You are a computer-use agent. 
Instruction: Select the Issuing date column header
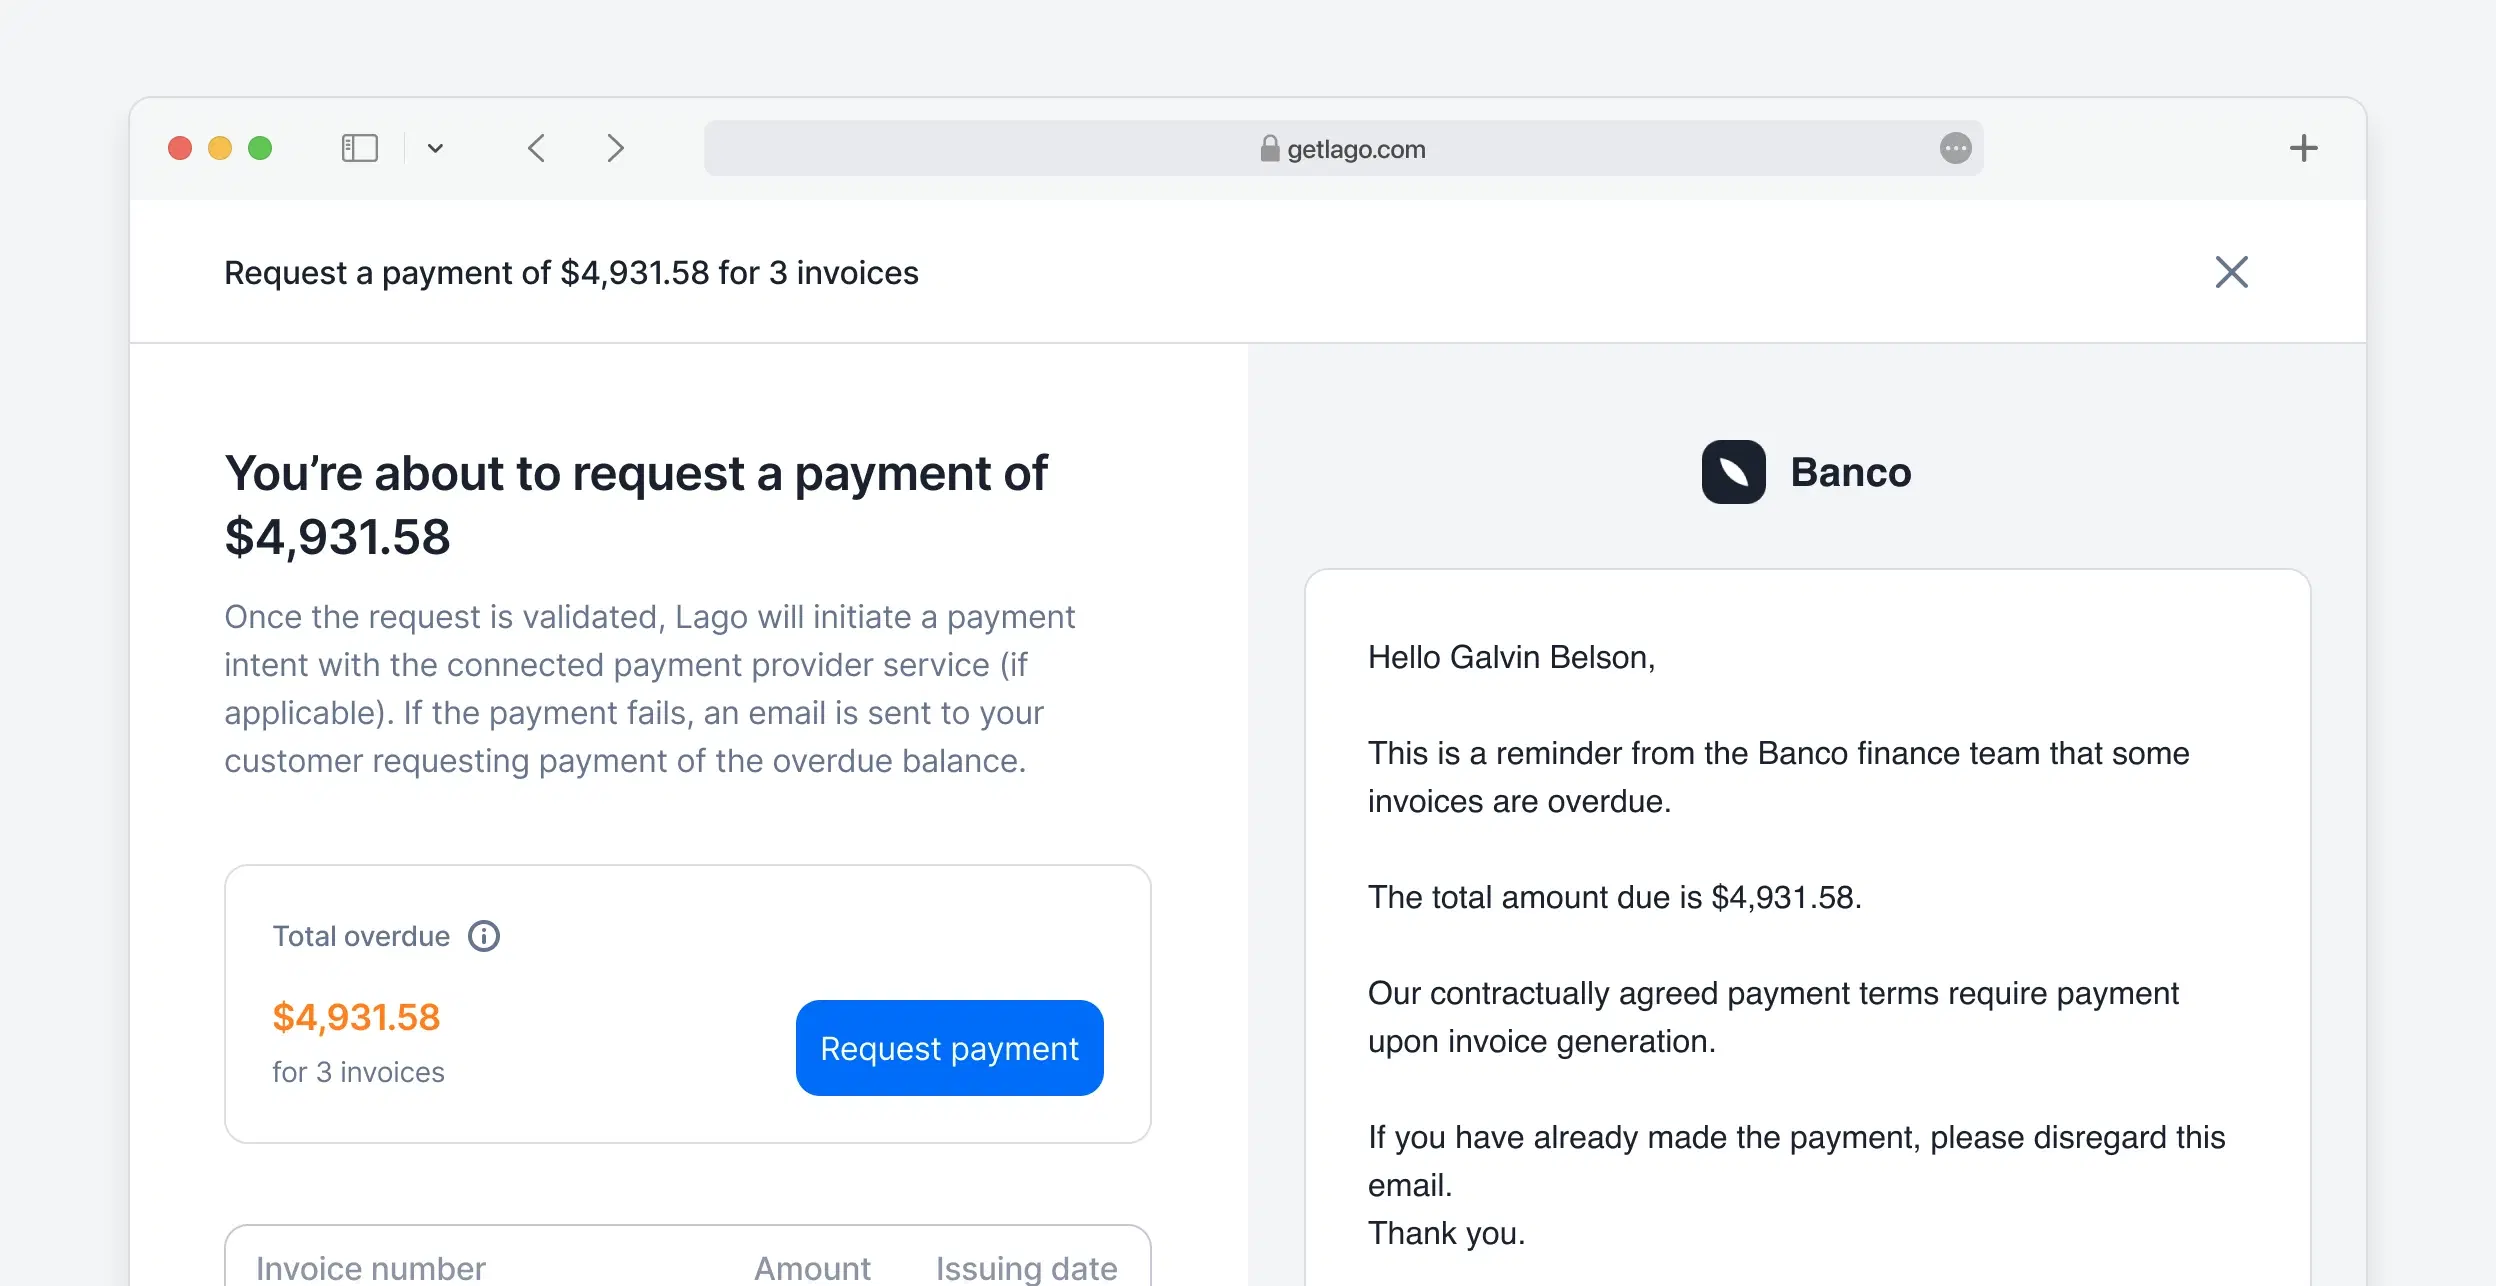(1026, 1267)
